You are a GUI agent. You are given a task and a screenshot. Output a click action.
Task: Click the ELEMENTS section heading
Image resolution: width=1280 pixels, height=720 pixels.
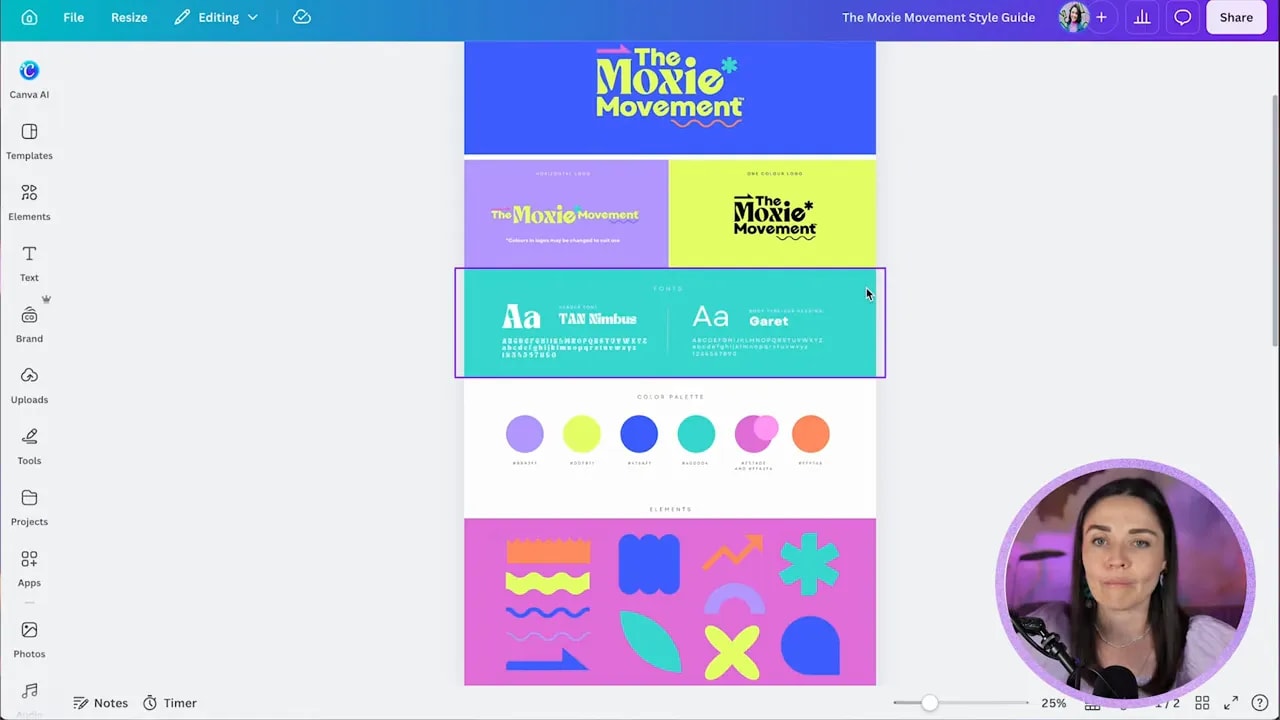tap(670, 510)
